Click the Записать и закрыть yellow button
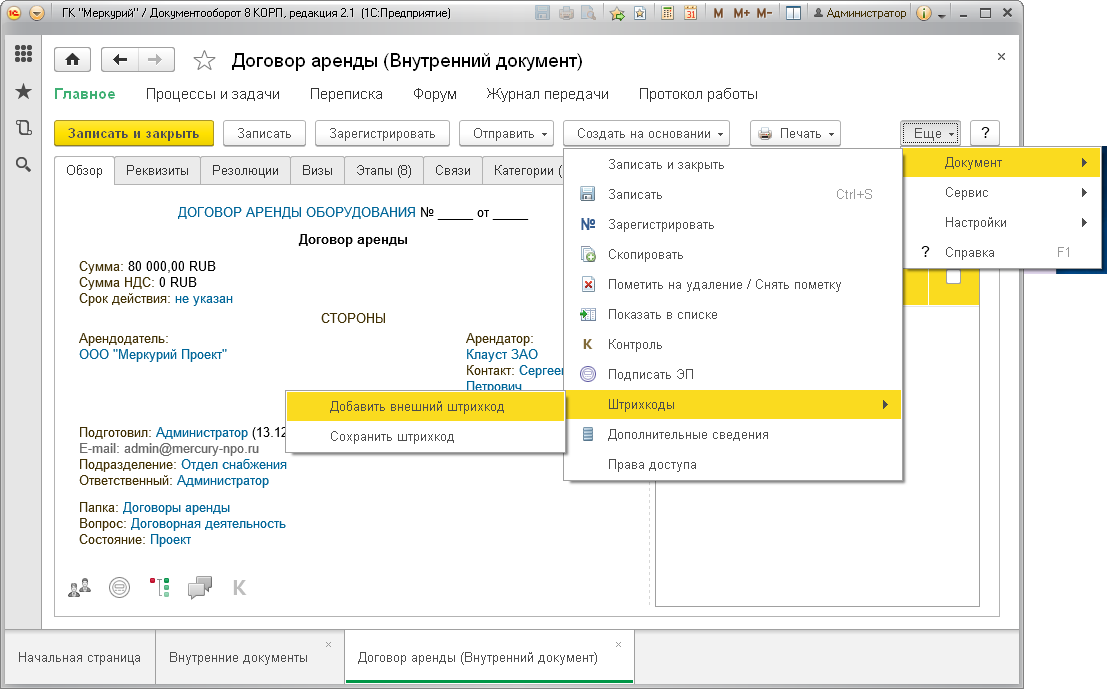 click(x=134, y=133)
